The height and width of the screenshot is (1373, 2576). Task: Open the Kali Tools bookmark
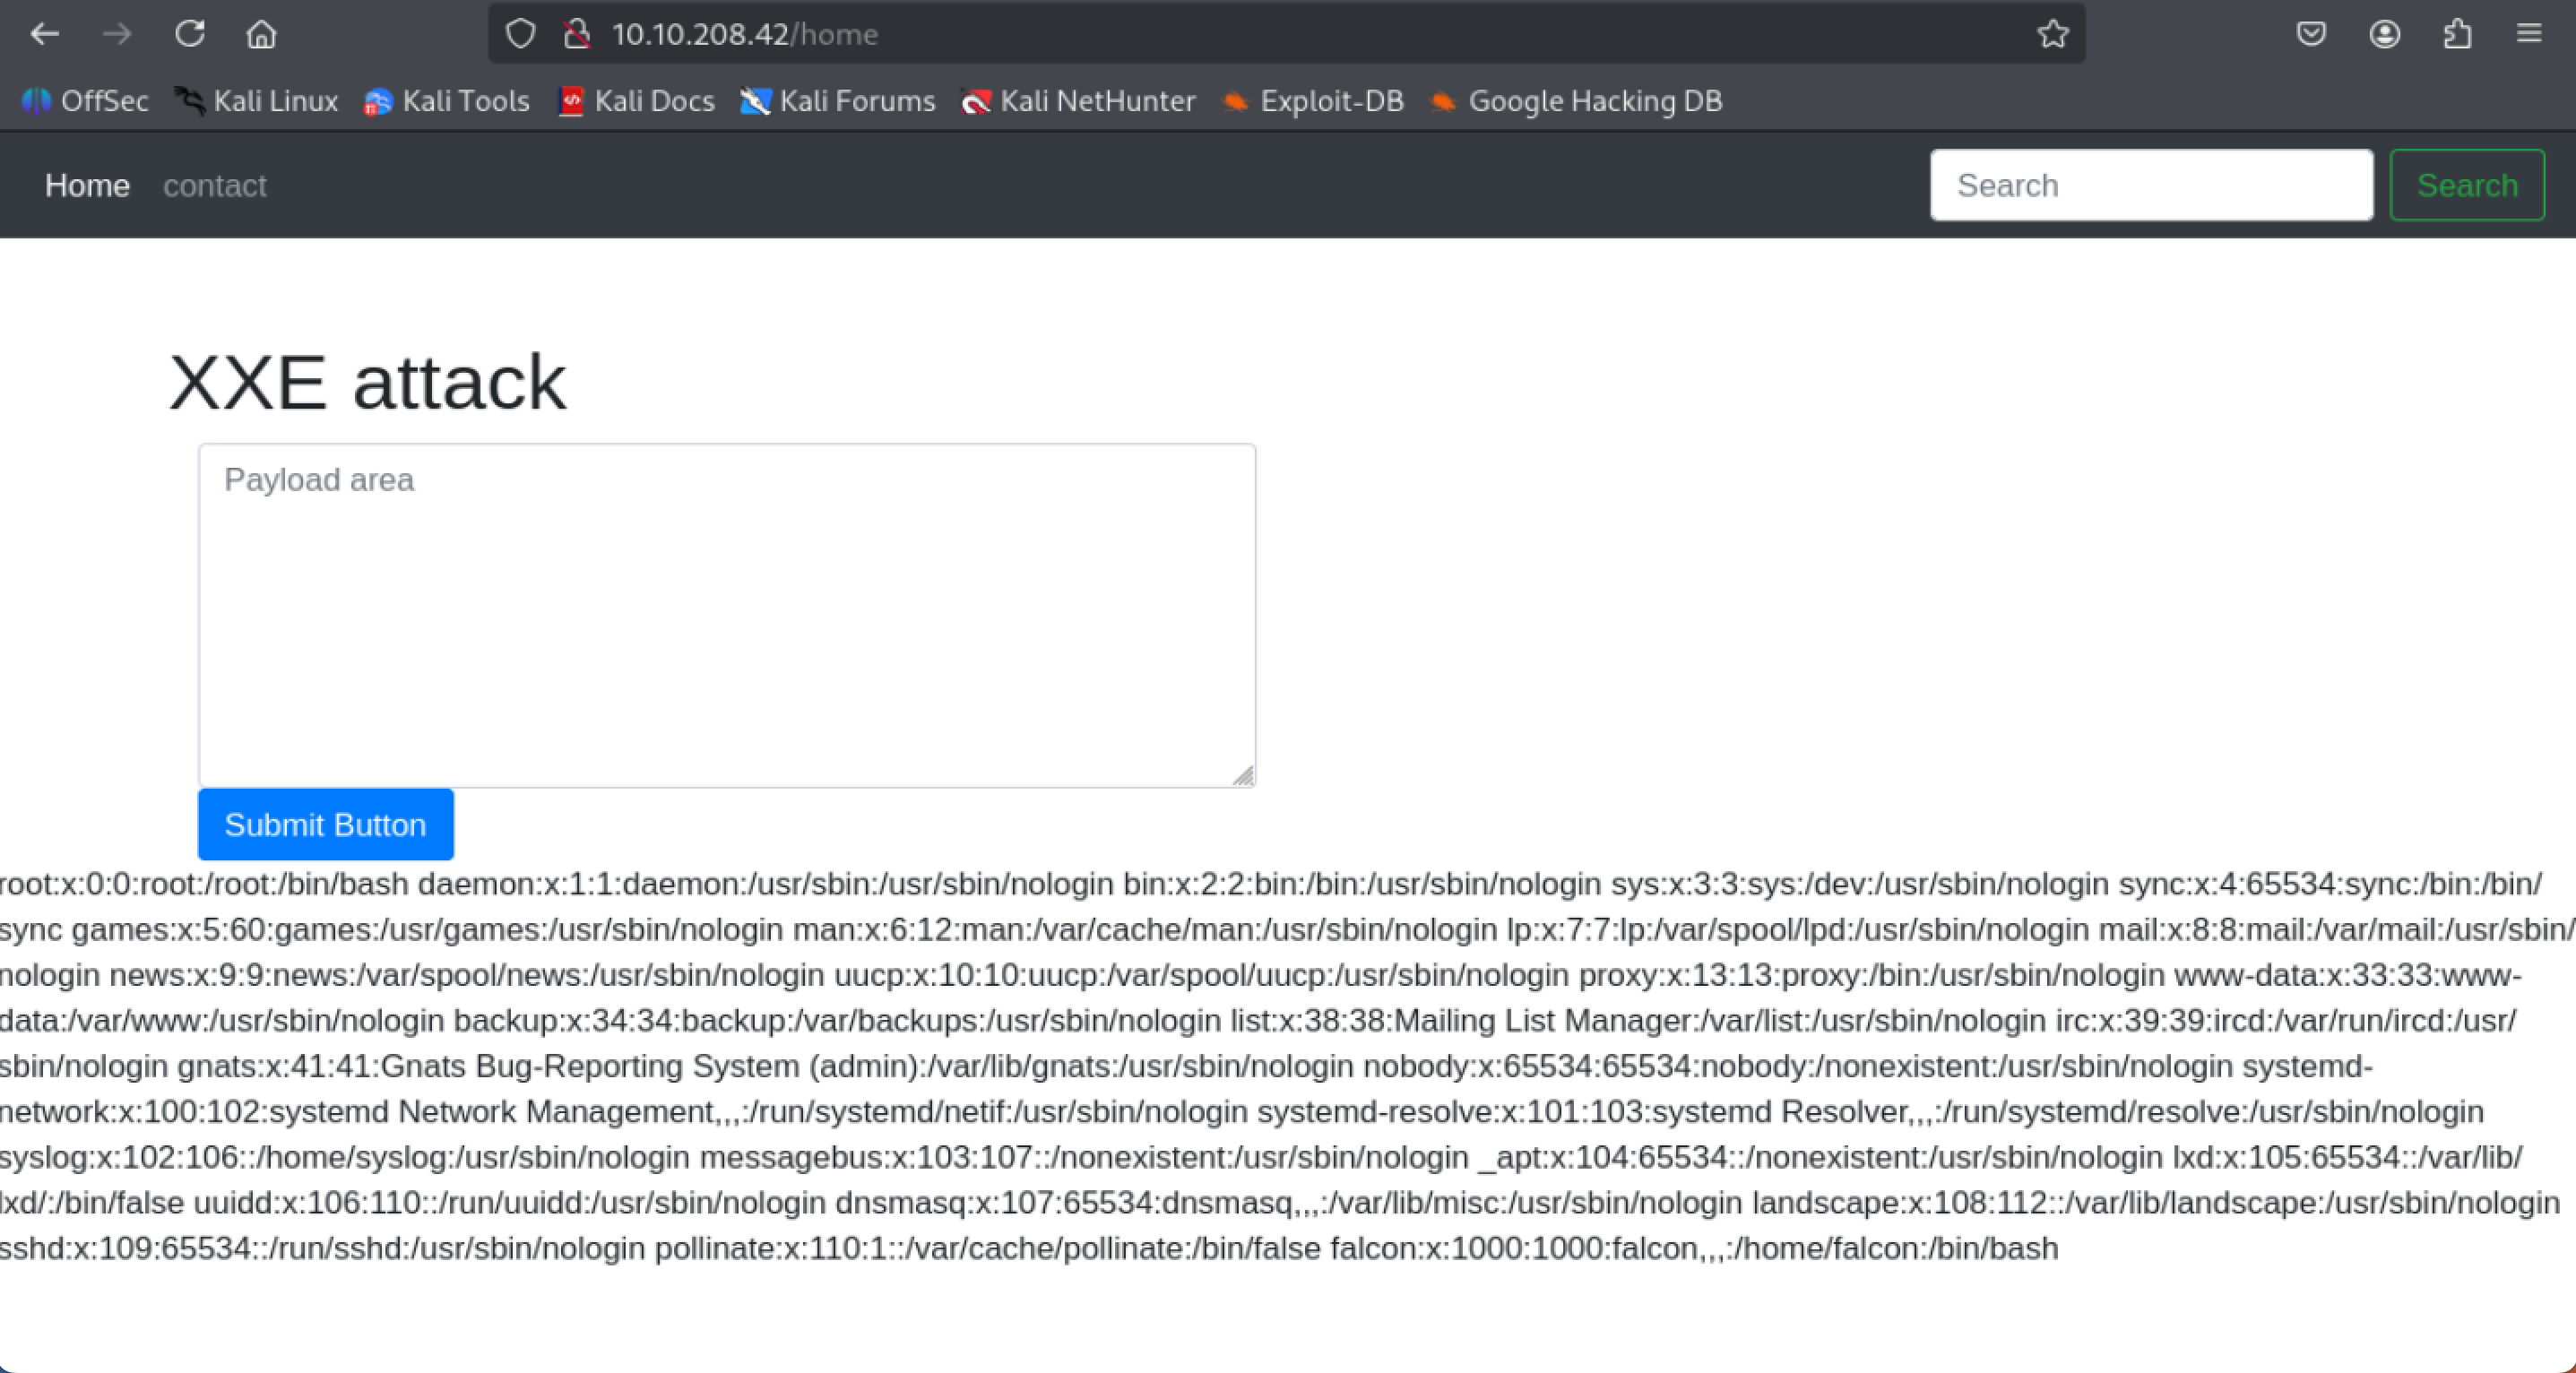point(447,101)
